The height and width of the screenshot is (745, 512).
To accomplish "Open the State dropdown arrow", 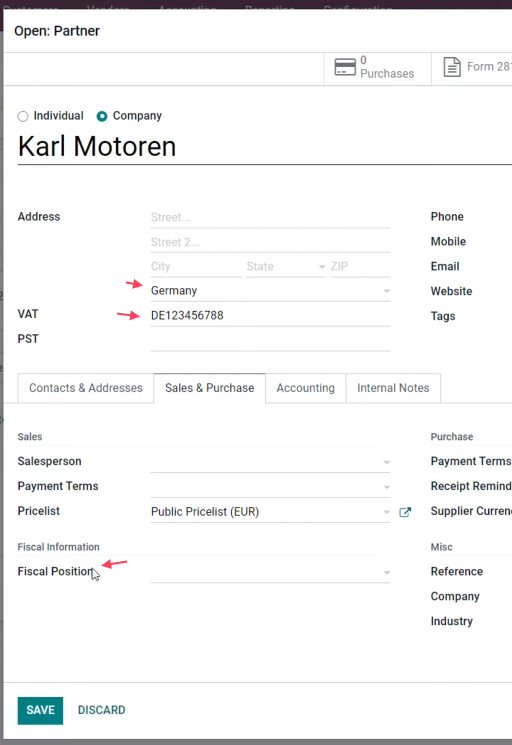I will click(x=322, y=267).
